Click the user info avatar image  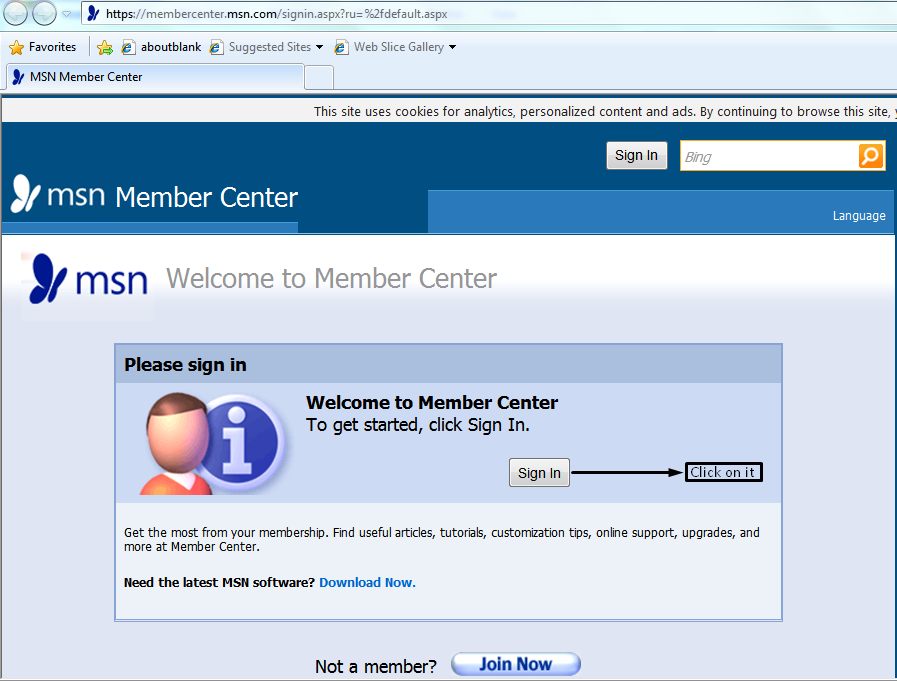pyautogui.click(x=213, y=444)
